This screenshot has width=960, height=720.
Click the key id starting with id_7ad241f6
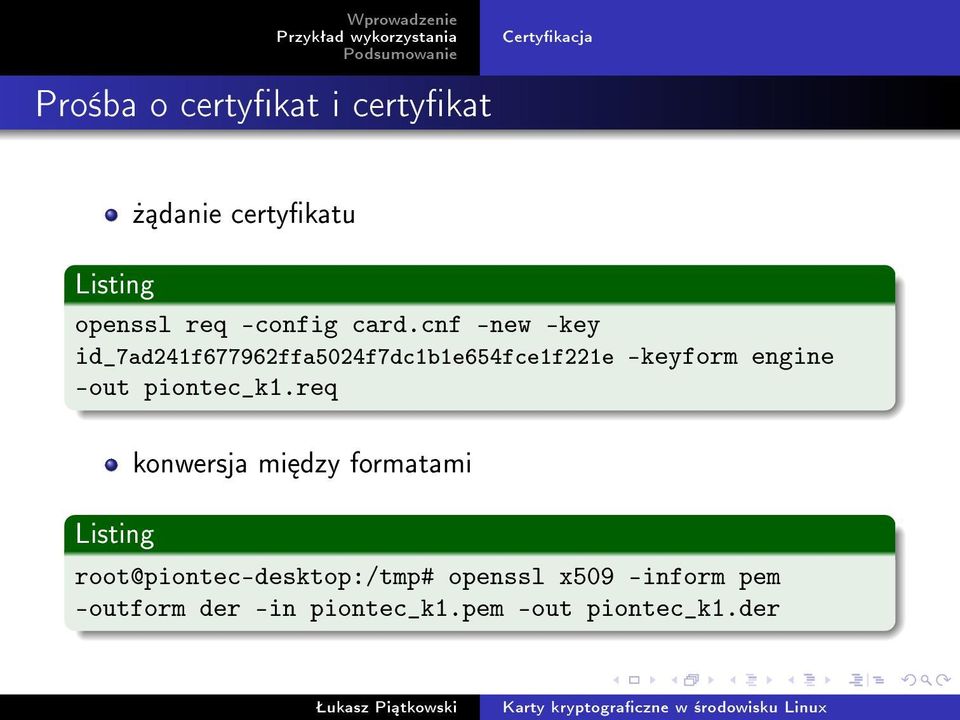[x=344, y=357]
